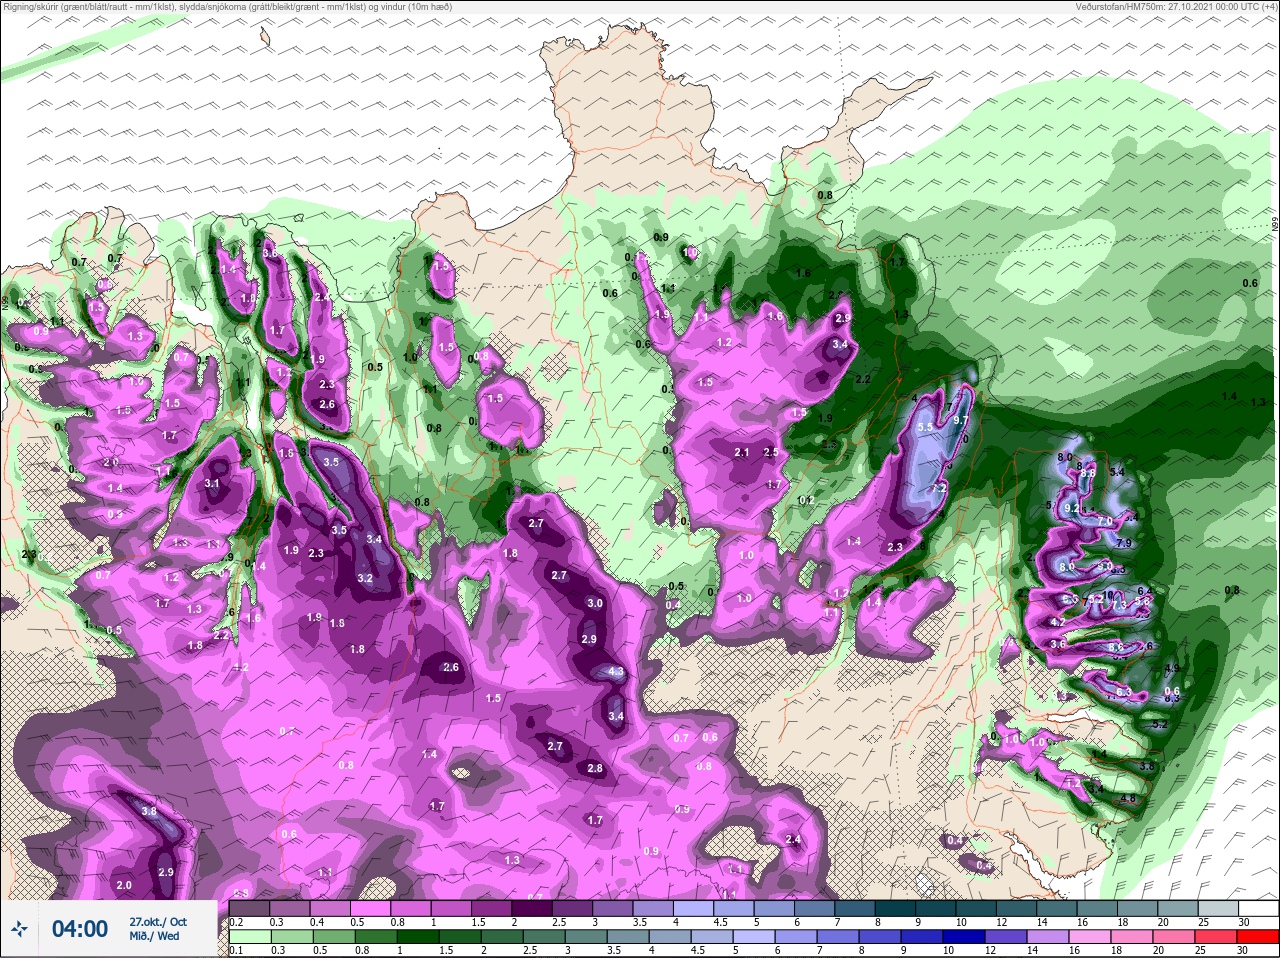The height and width of the screenshot is (958, 1280).
Task: Click the Veðurstofan compass logo icon
Action: [21, 929]
